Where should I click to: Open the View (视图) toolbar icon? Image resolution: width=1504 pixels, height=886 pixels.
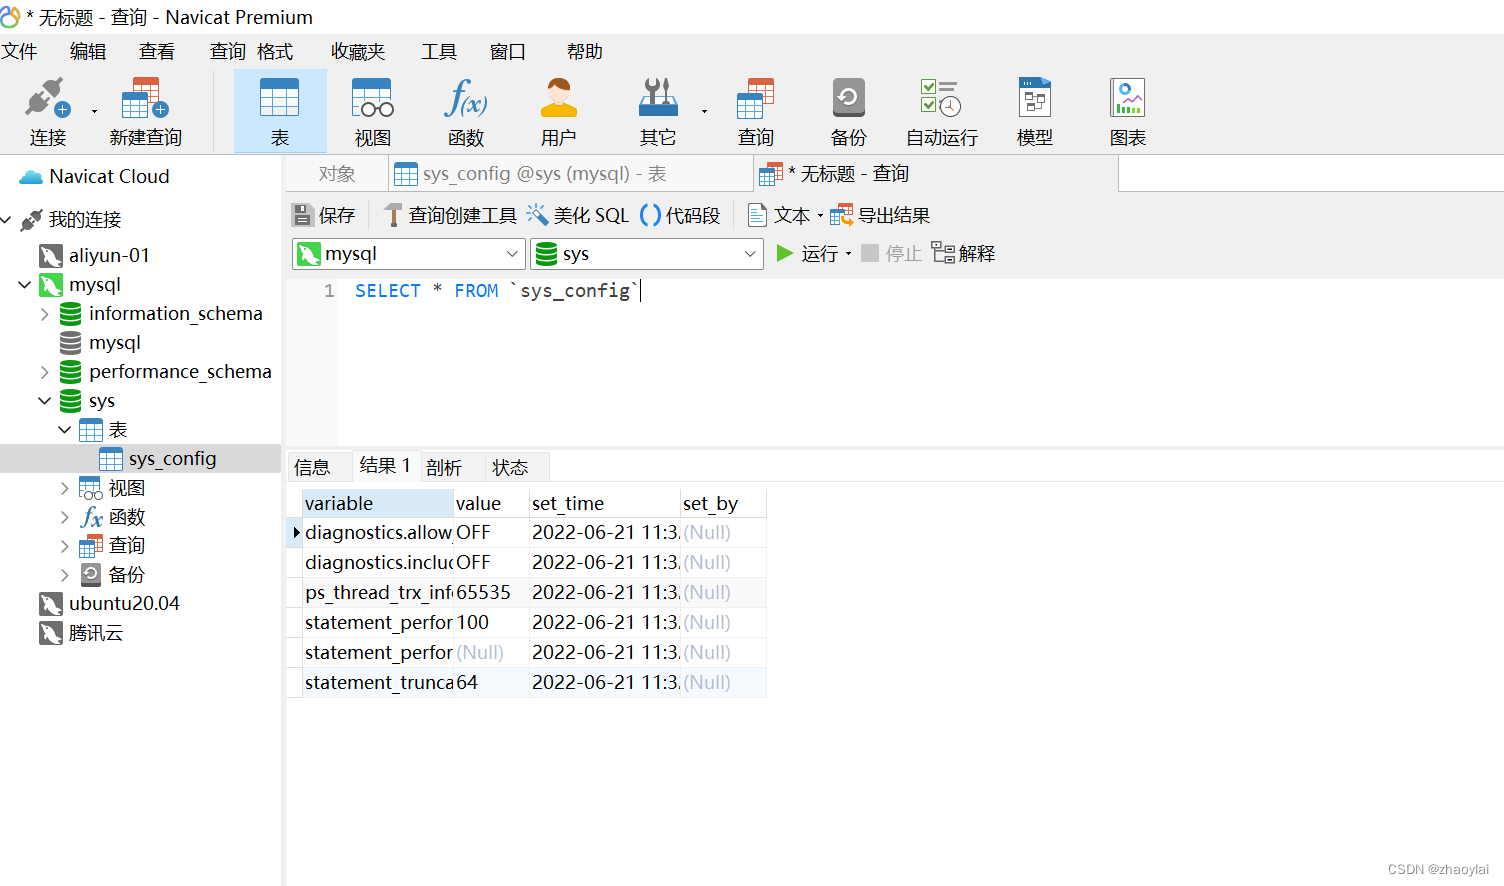pos(372,111)
